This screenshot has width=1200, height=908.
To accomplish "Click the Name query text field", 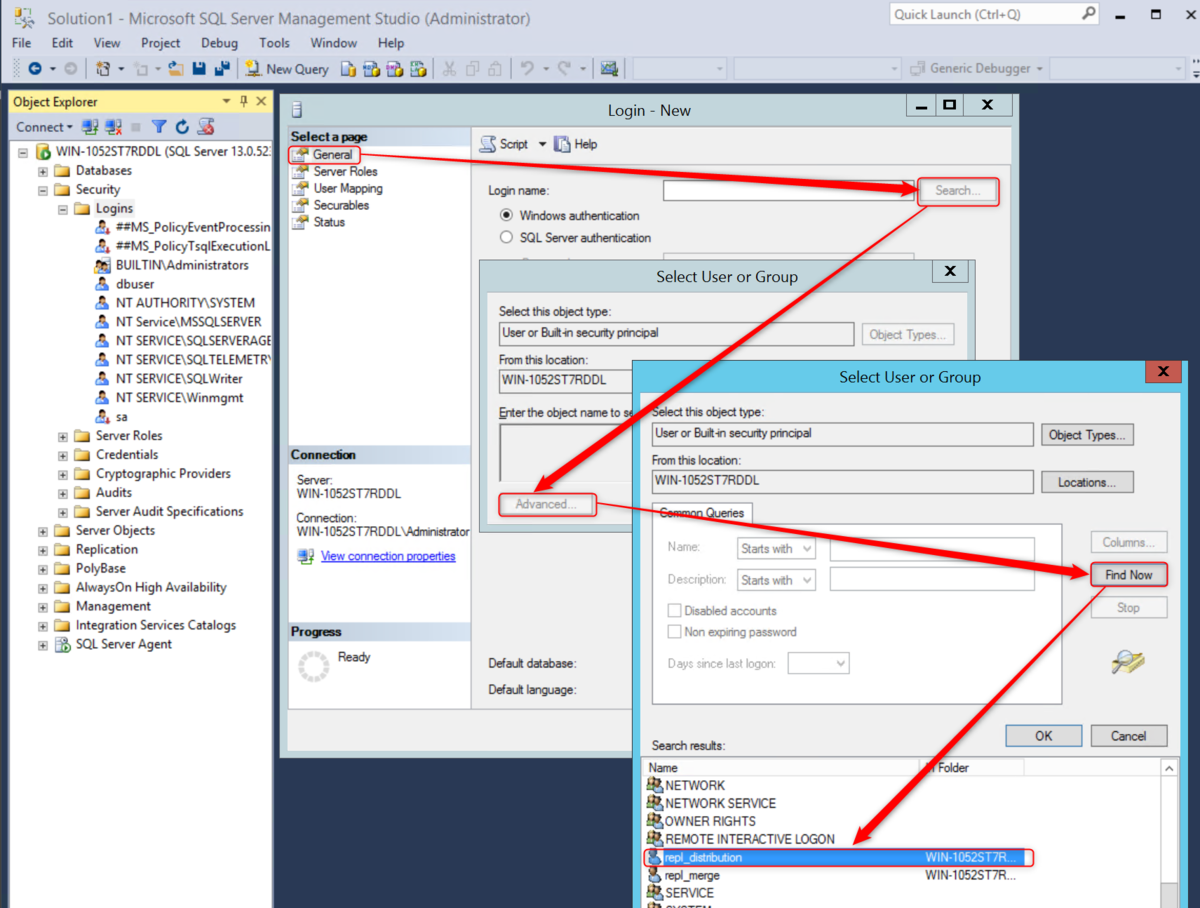I will [x=932, y=548].
